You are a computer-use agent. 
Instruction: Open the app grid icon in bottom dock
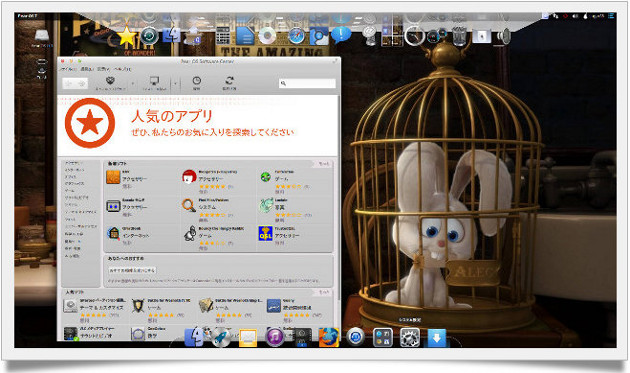(x=382, y=337)
